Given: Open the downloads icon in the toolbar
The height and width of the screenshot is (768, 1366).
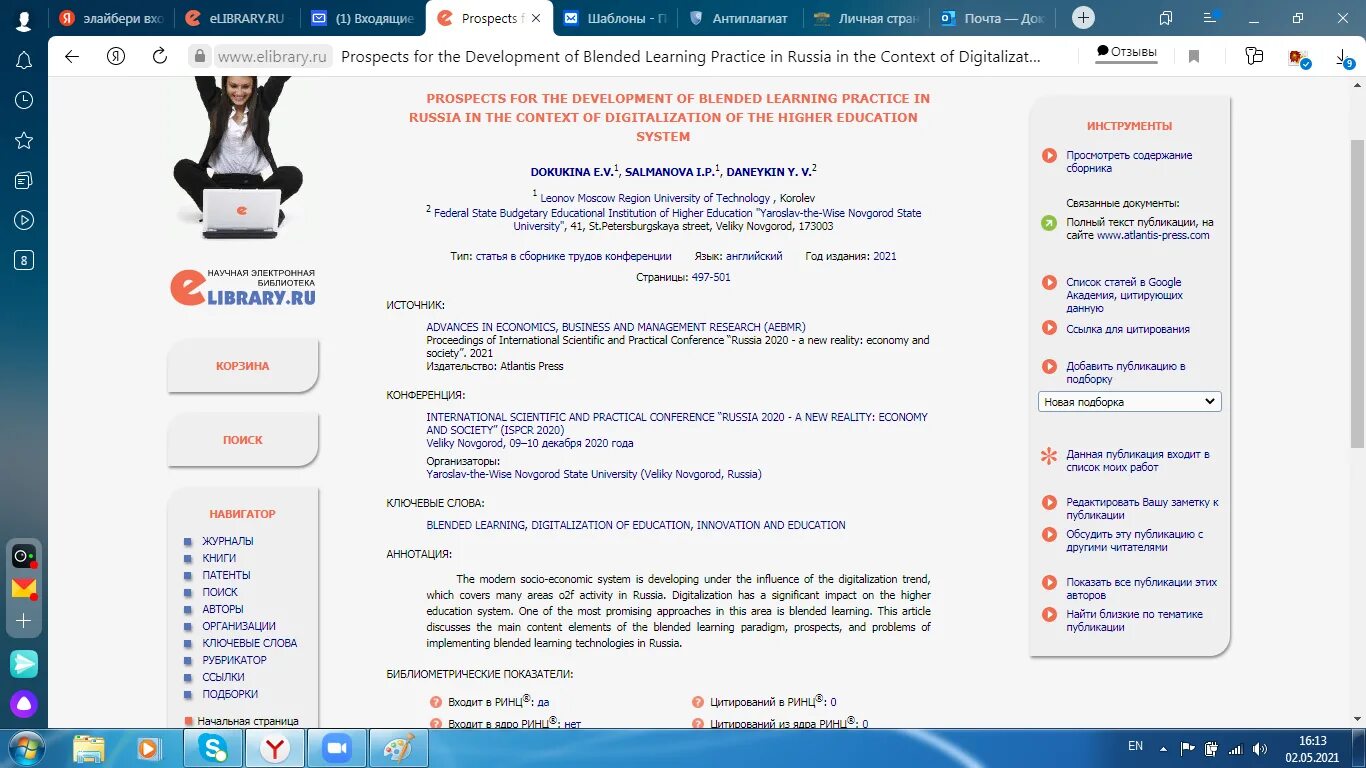Looking at the screenshot, I should point(1344,58).
